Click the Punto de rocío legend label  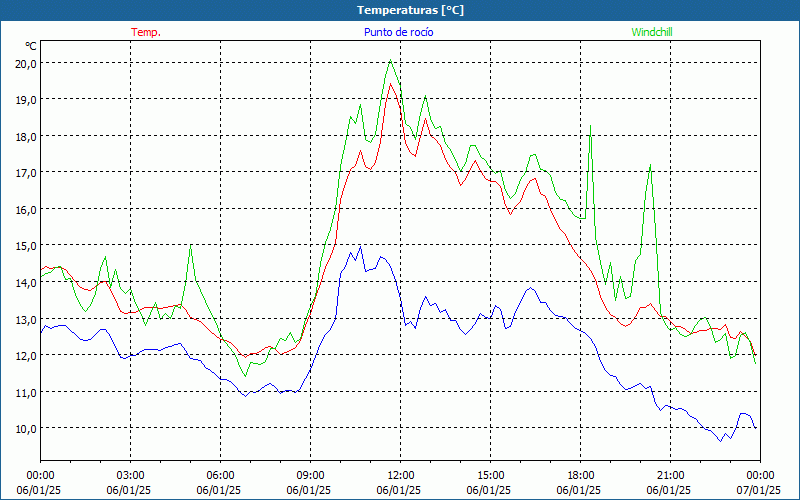pyautogui.click(x=398, y=32)
